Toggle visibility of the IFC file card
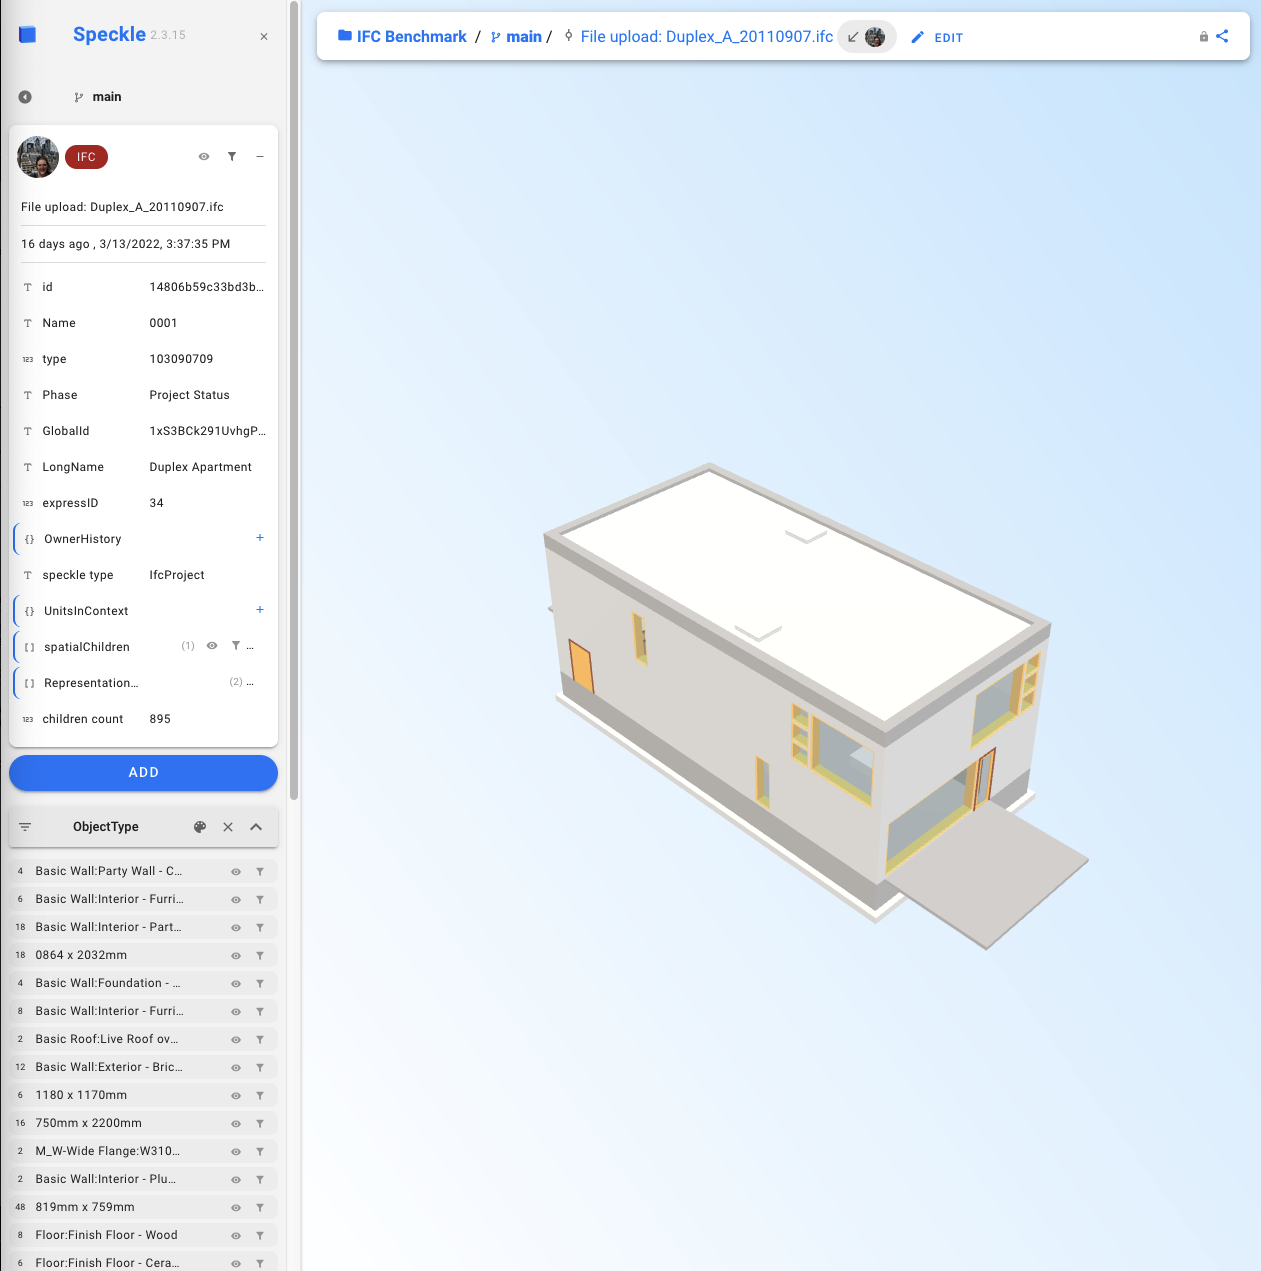The width and height of the screenshot is (1261, 1271). pos(203,157)
